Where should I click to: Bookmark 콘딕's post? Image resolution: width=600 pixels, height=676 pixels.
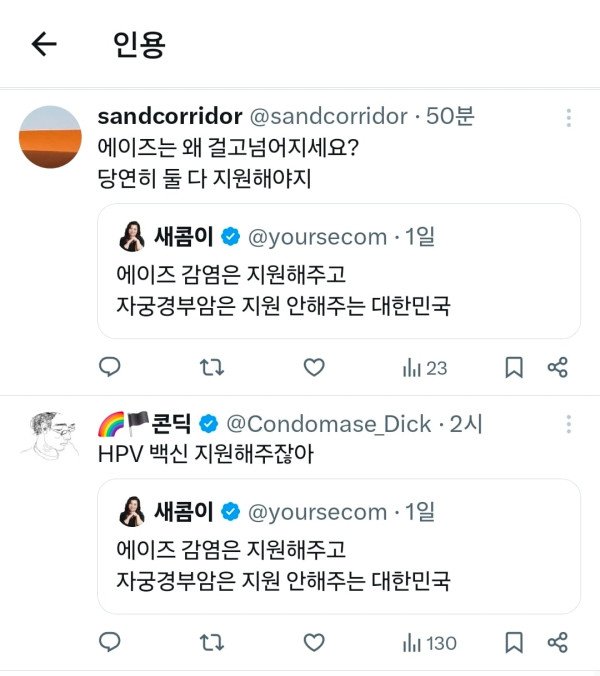(514, 643)
